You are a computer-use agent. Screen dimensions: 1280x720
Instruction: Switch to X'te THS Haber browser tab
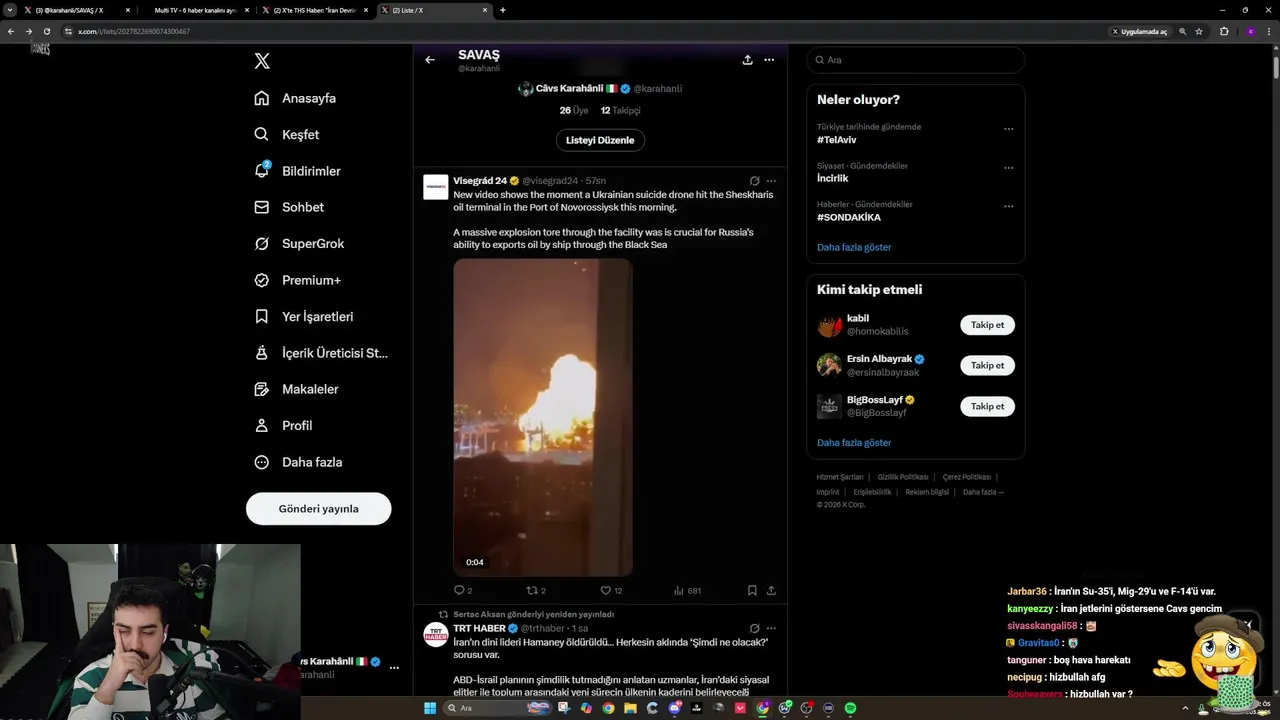click(314, 10)
